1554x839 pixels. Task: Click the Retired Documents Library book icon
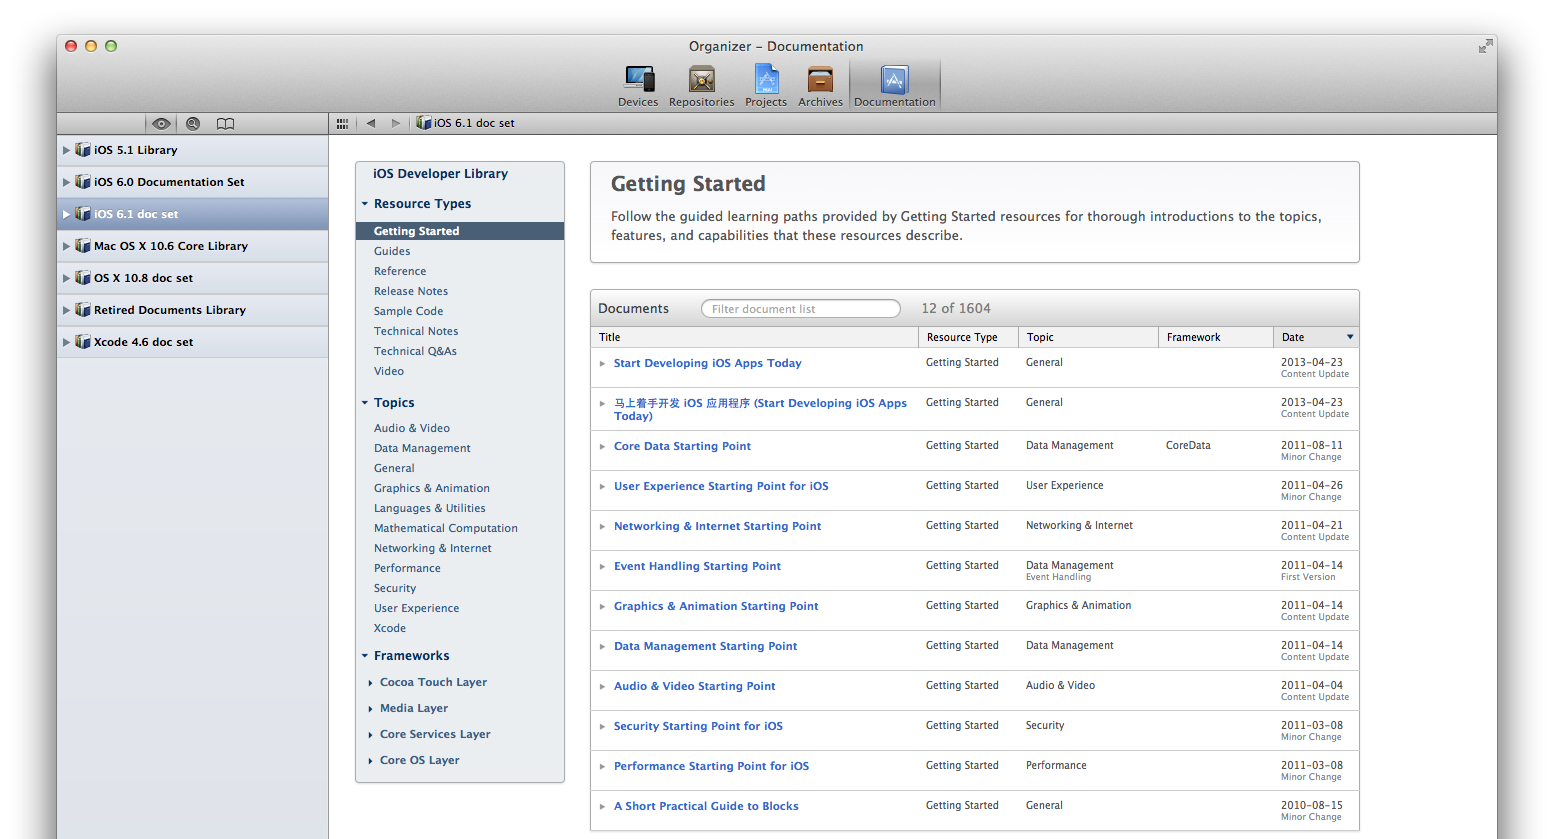83,310
